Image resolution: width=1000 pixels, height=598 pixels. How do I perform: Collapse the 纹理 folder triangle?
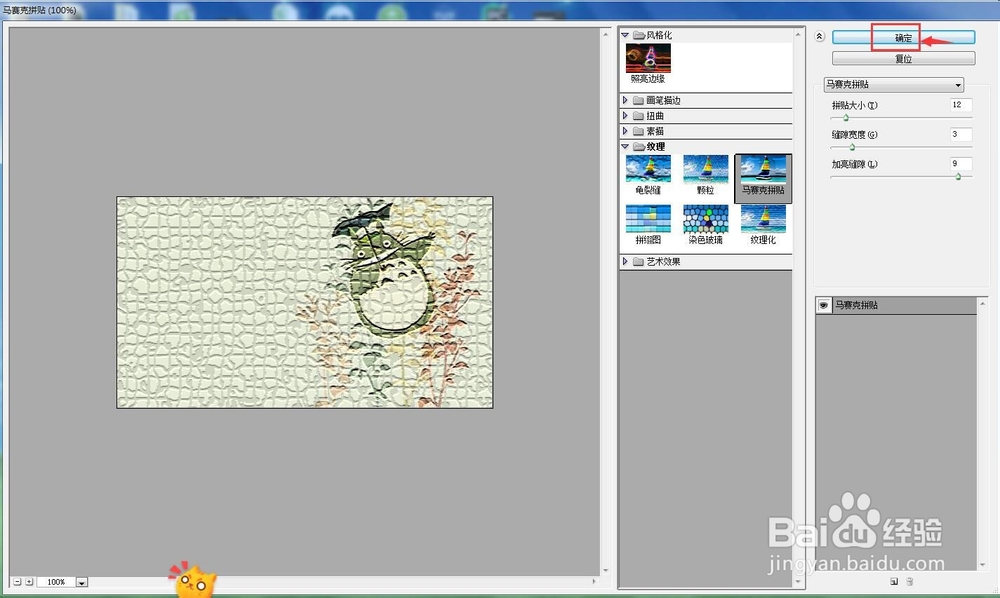click(625, 146)
